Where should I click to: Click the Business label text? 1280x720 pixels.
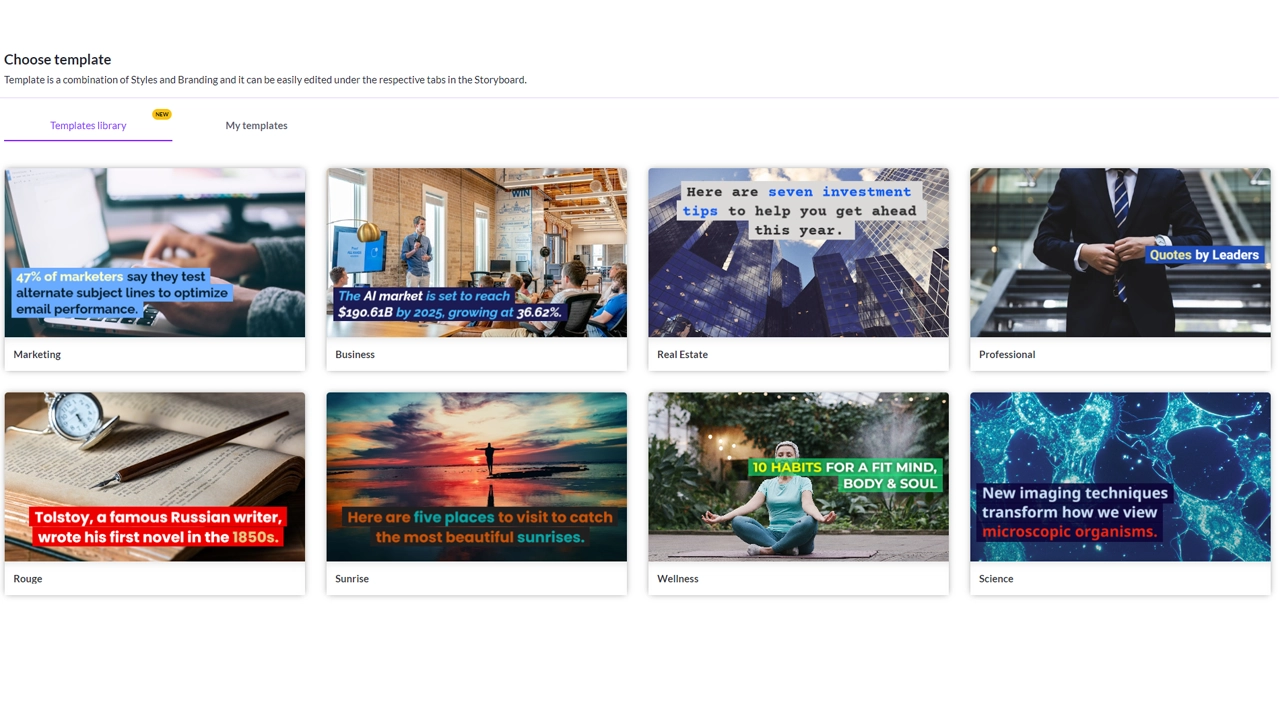pos(355,354)
